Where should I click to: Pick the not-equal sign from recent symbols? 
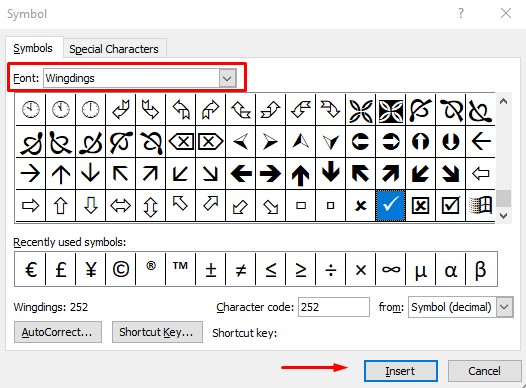[x=241, y=269]
